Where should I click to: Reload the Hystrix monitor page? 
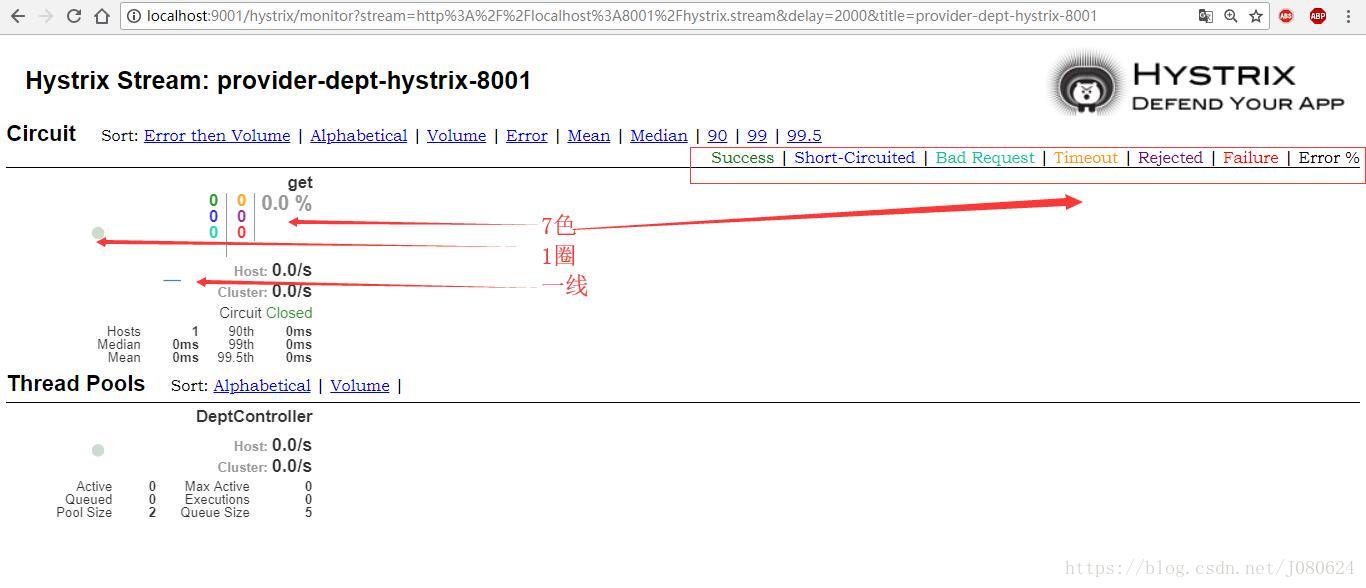click(74, 16)
